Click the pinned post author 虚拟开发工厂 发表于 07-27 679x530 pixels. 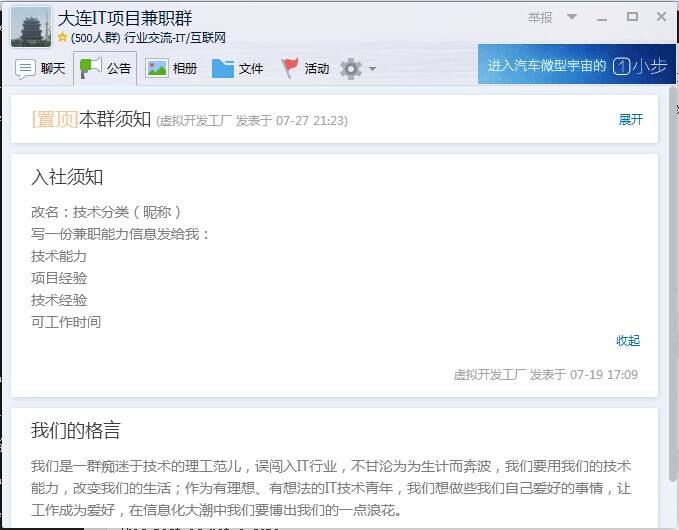pyautogui.click(x=252, y=120)
